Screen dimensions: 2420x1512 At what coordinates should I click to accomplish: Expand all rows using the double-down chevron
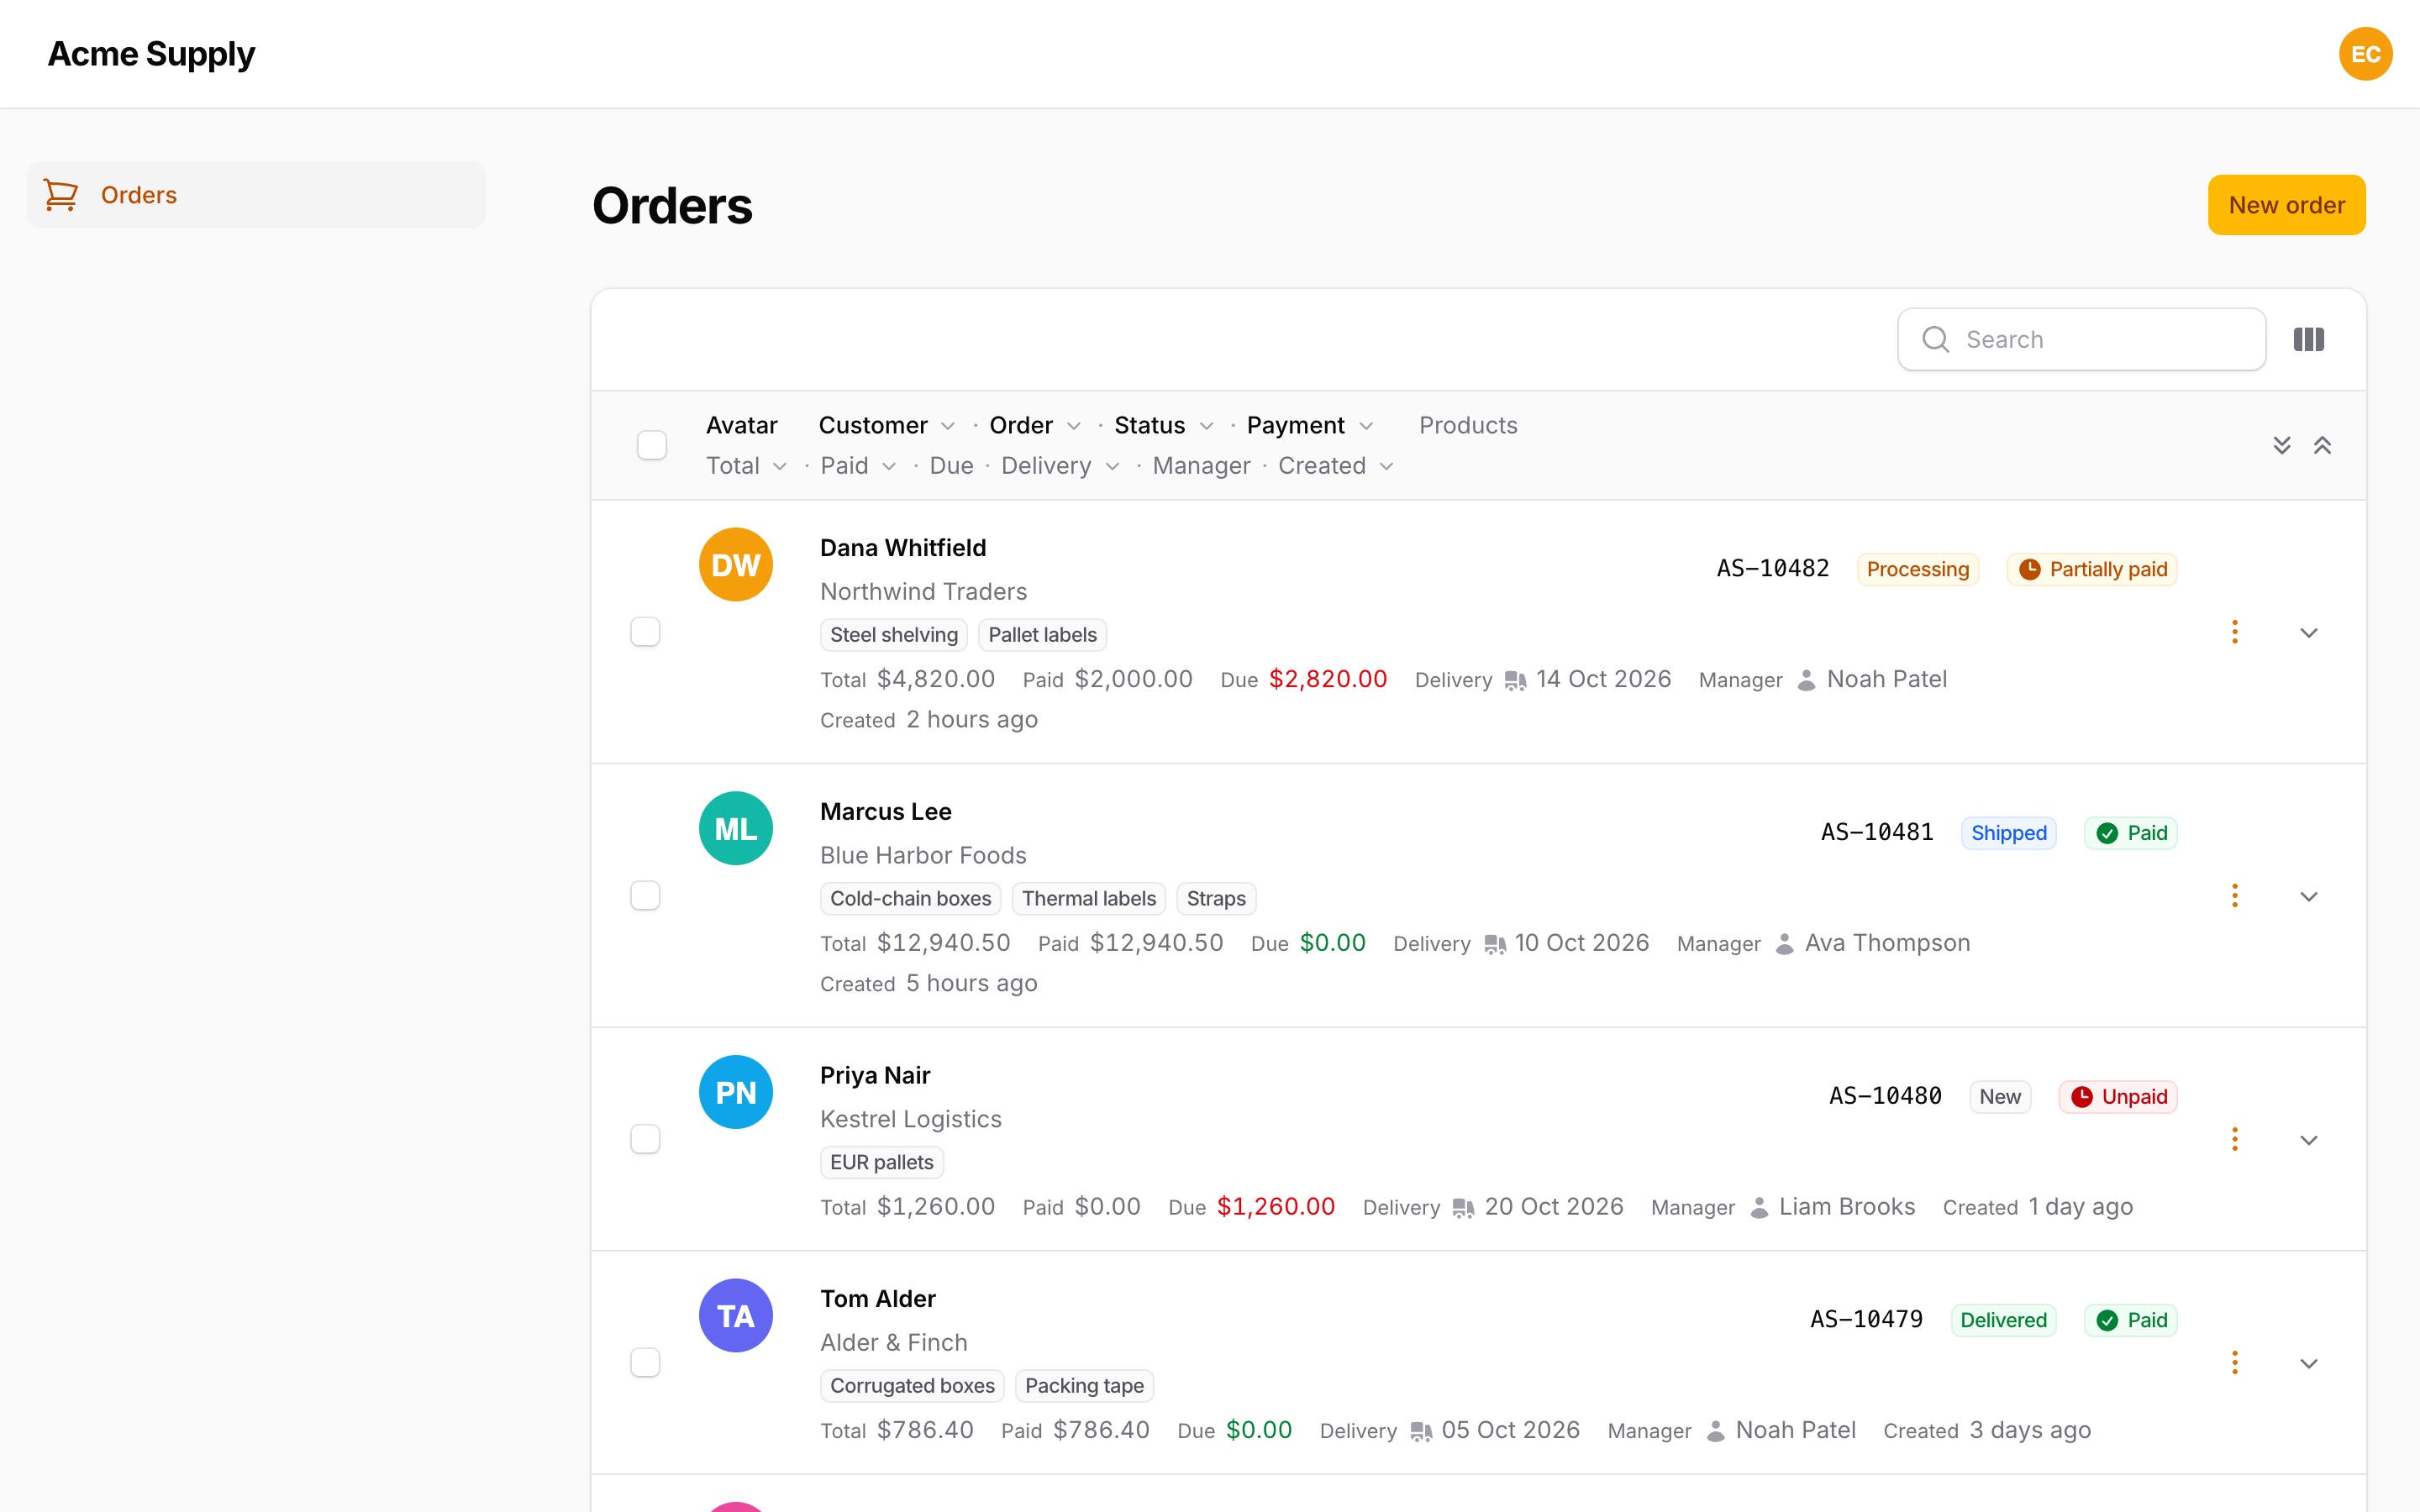(2281, 445)
